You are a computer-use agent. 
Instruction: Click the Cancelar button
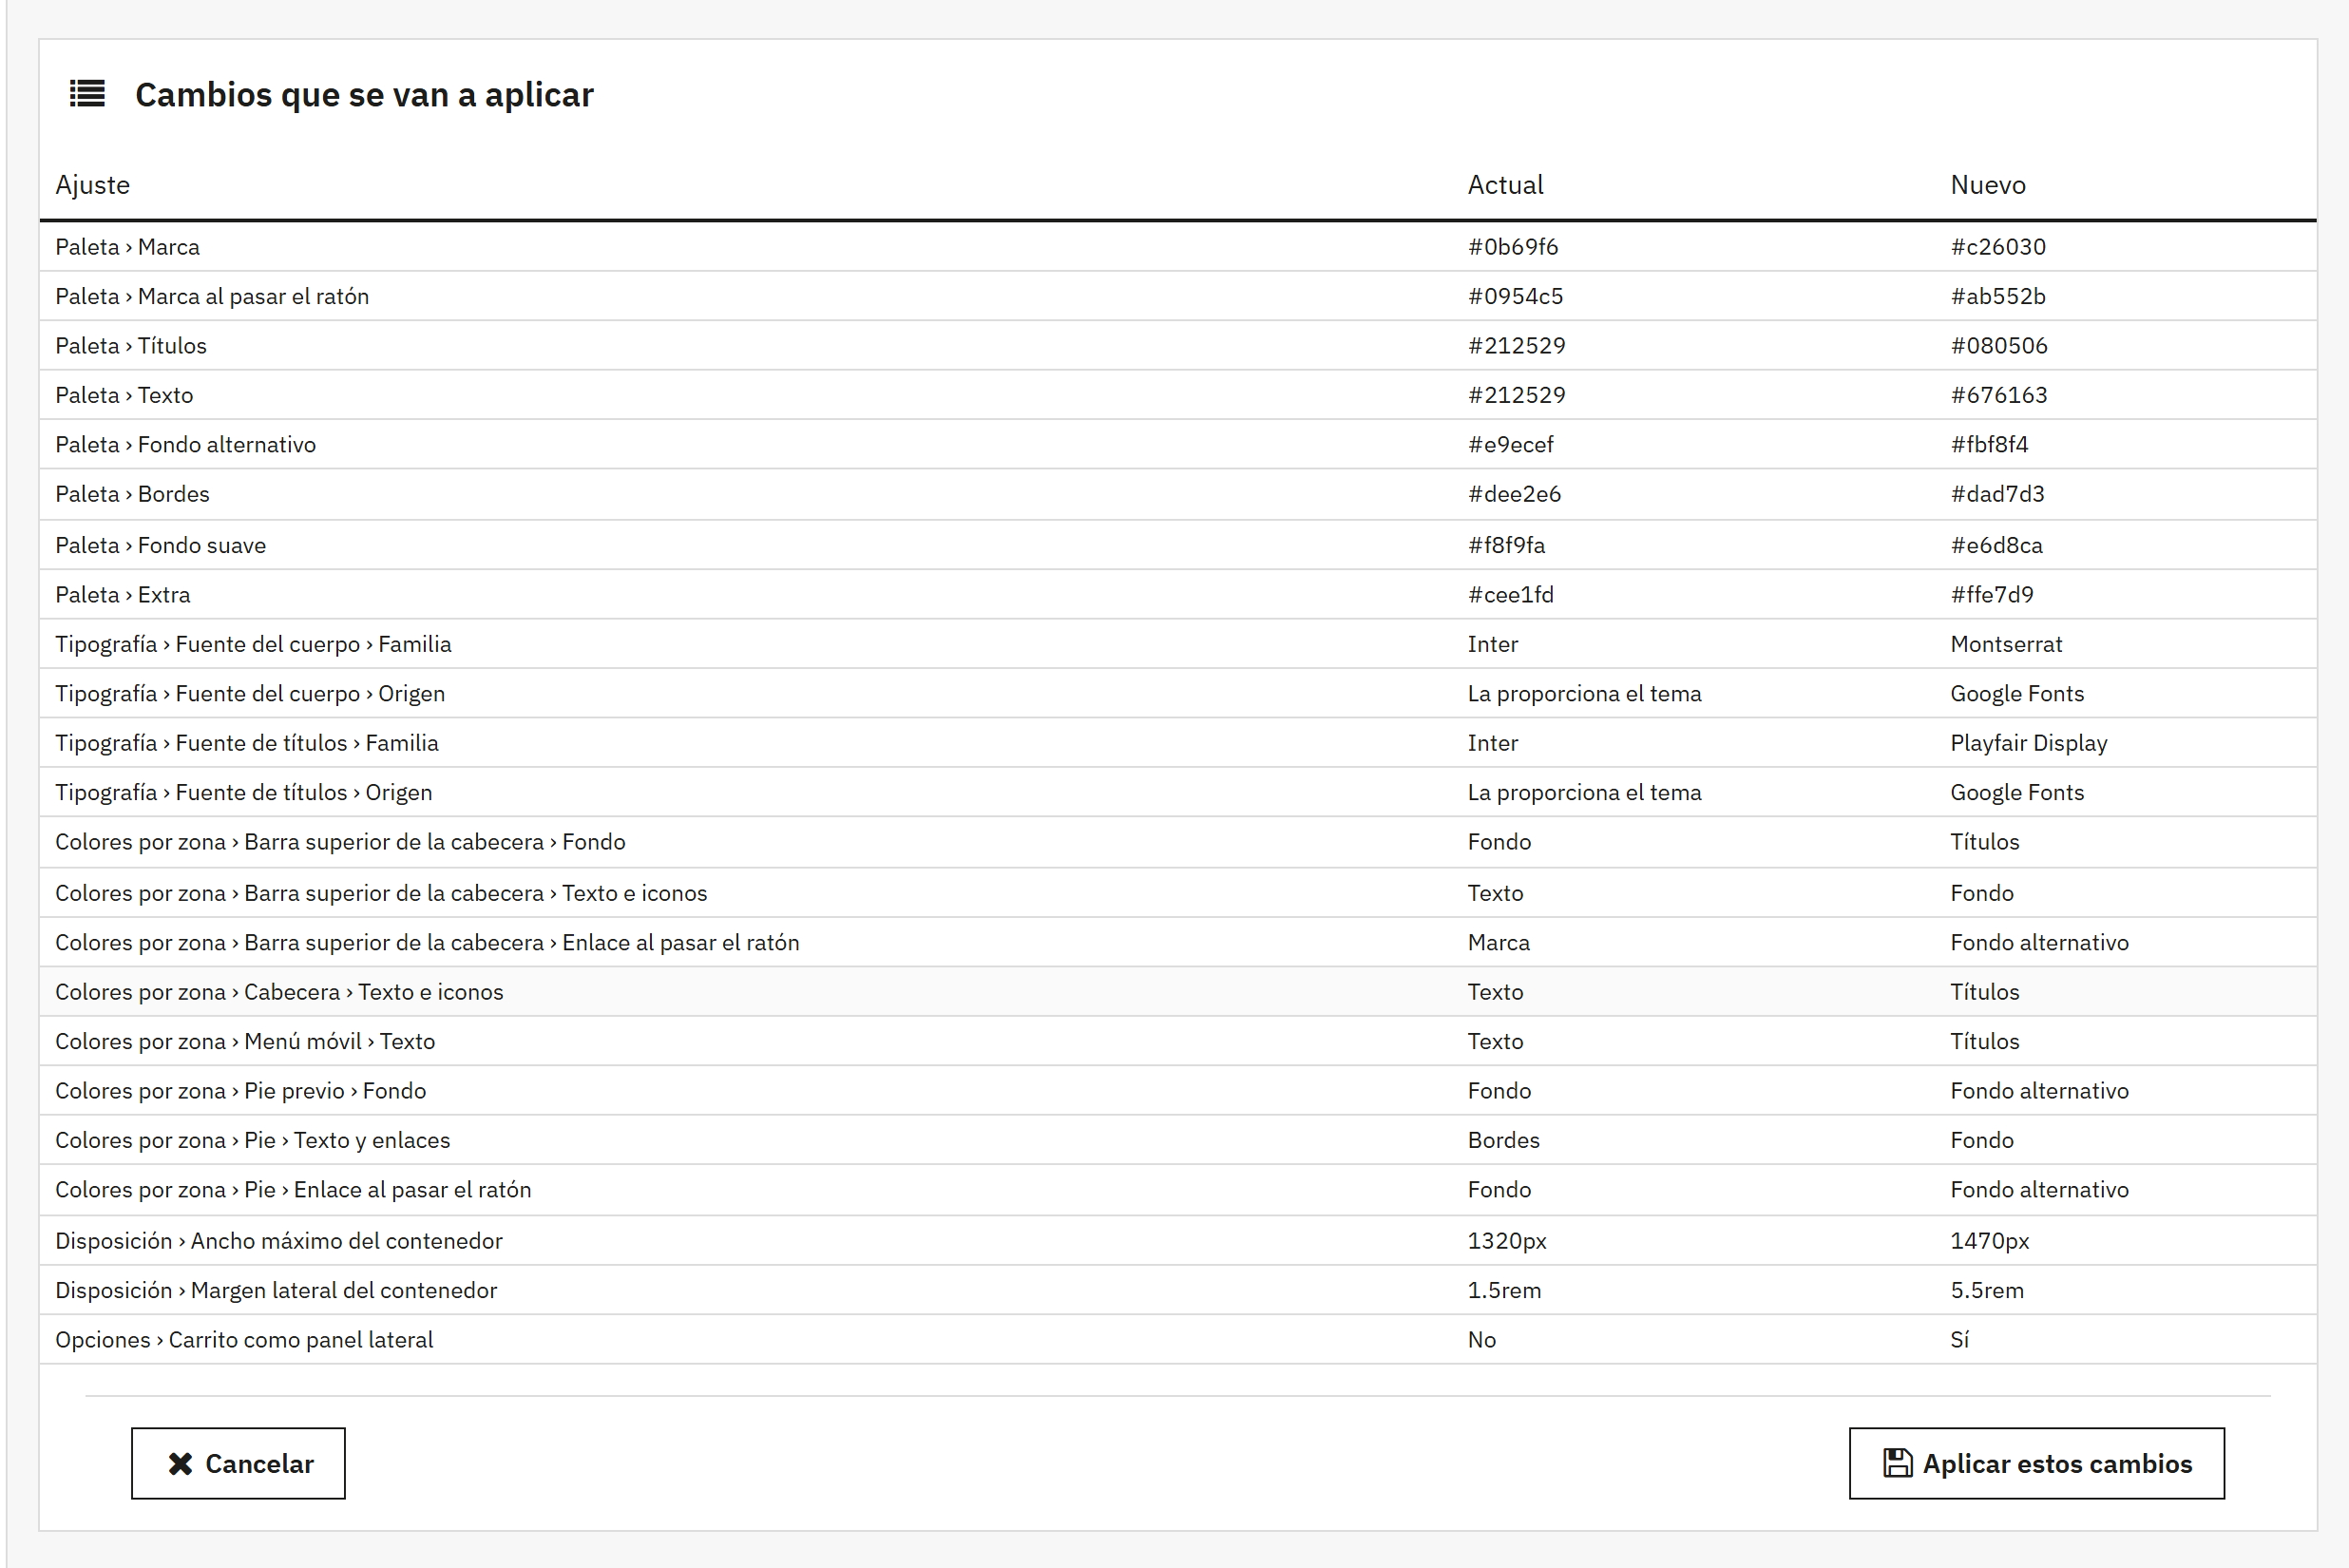click(x=238, y=1463)
